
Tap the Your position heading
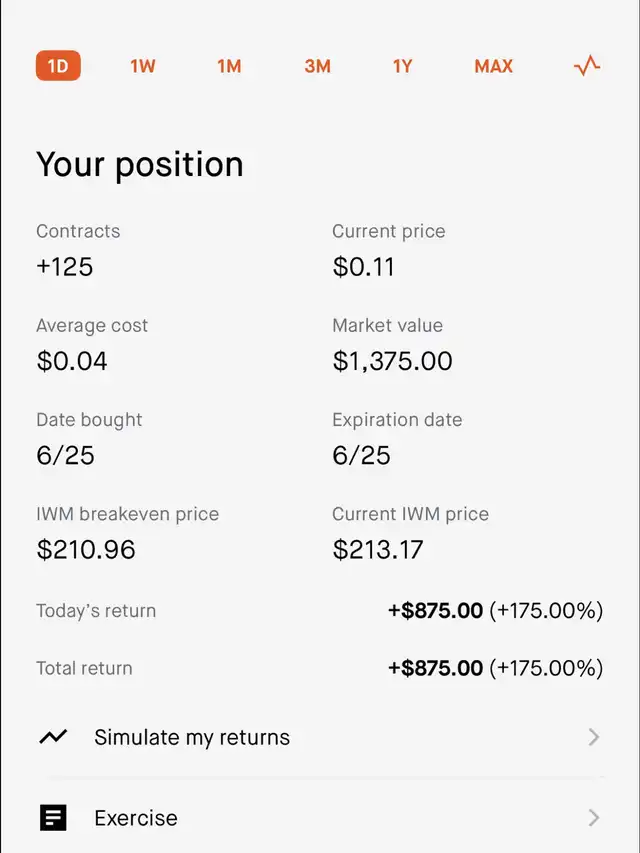tap(140, 164)
